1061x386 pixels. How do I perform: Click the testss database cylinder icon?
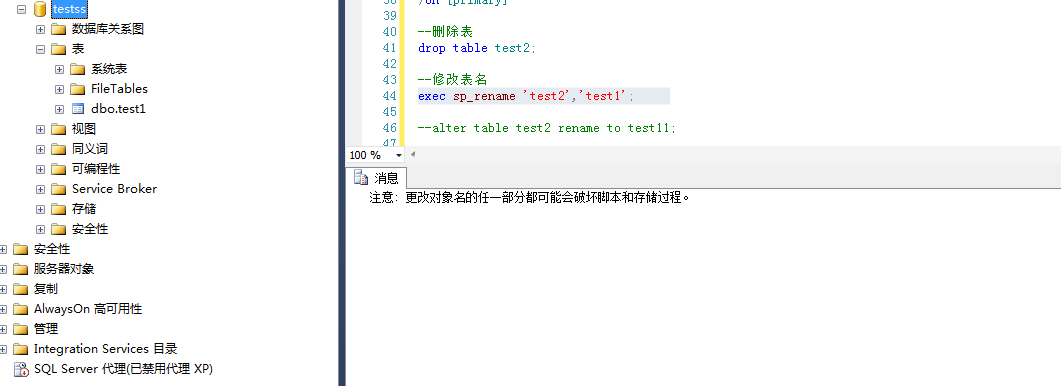[x=40, y=9]
